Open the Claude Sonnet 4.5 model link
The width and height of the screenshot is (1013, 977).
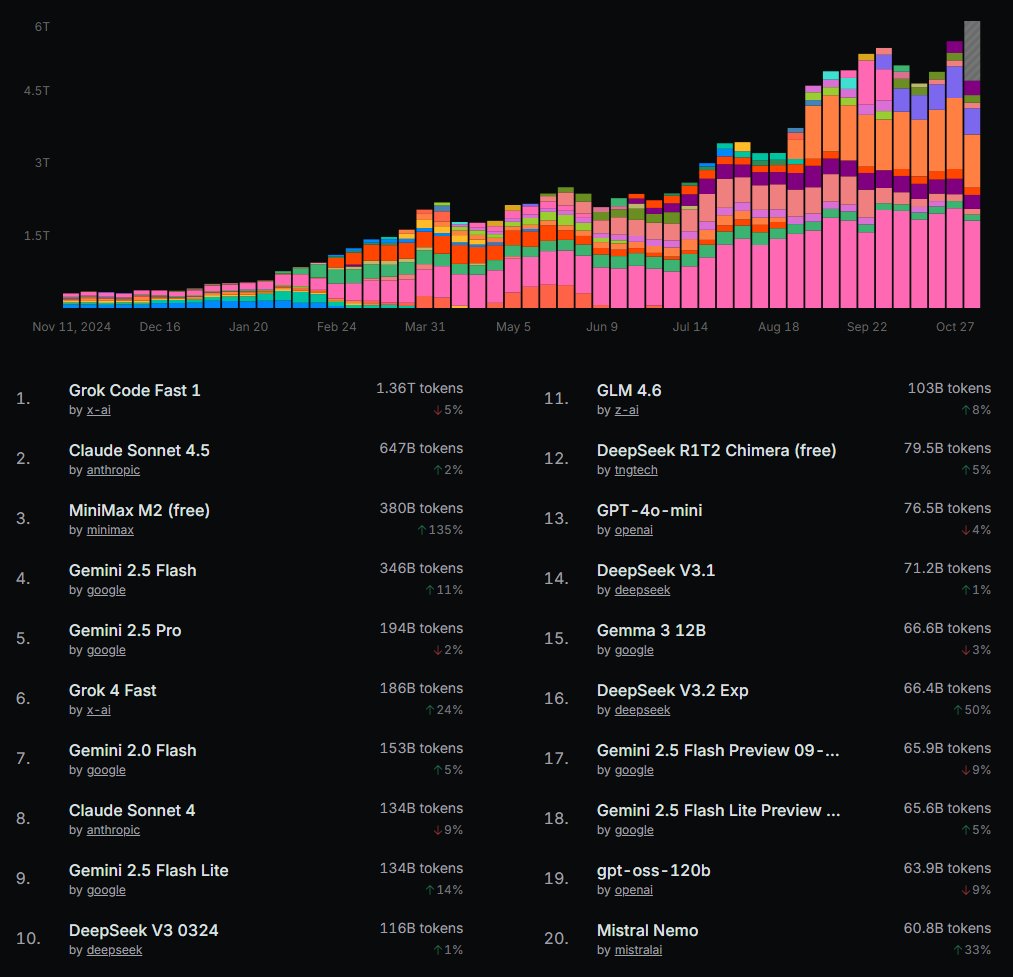(139, 450)
